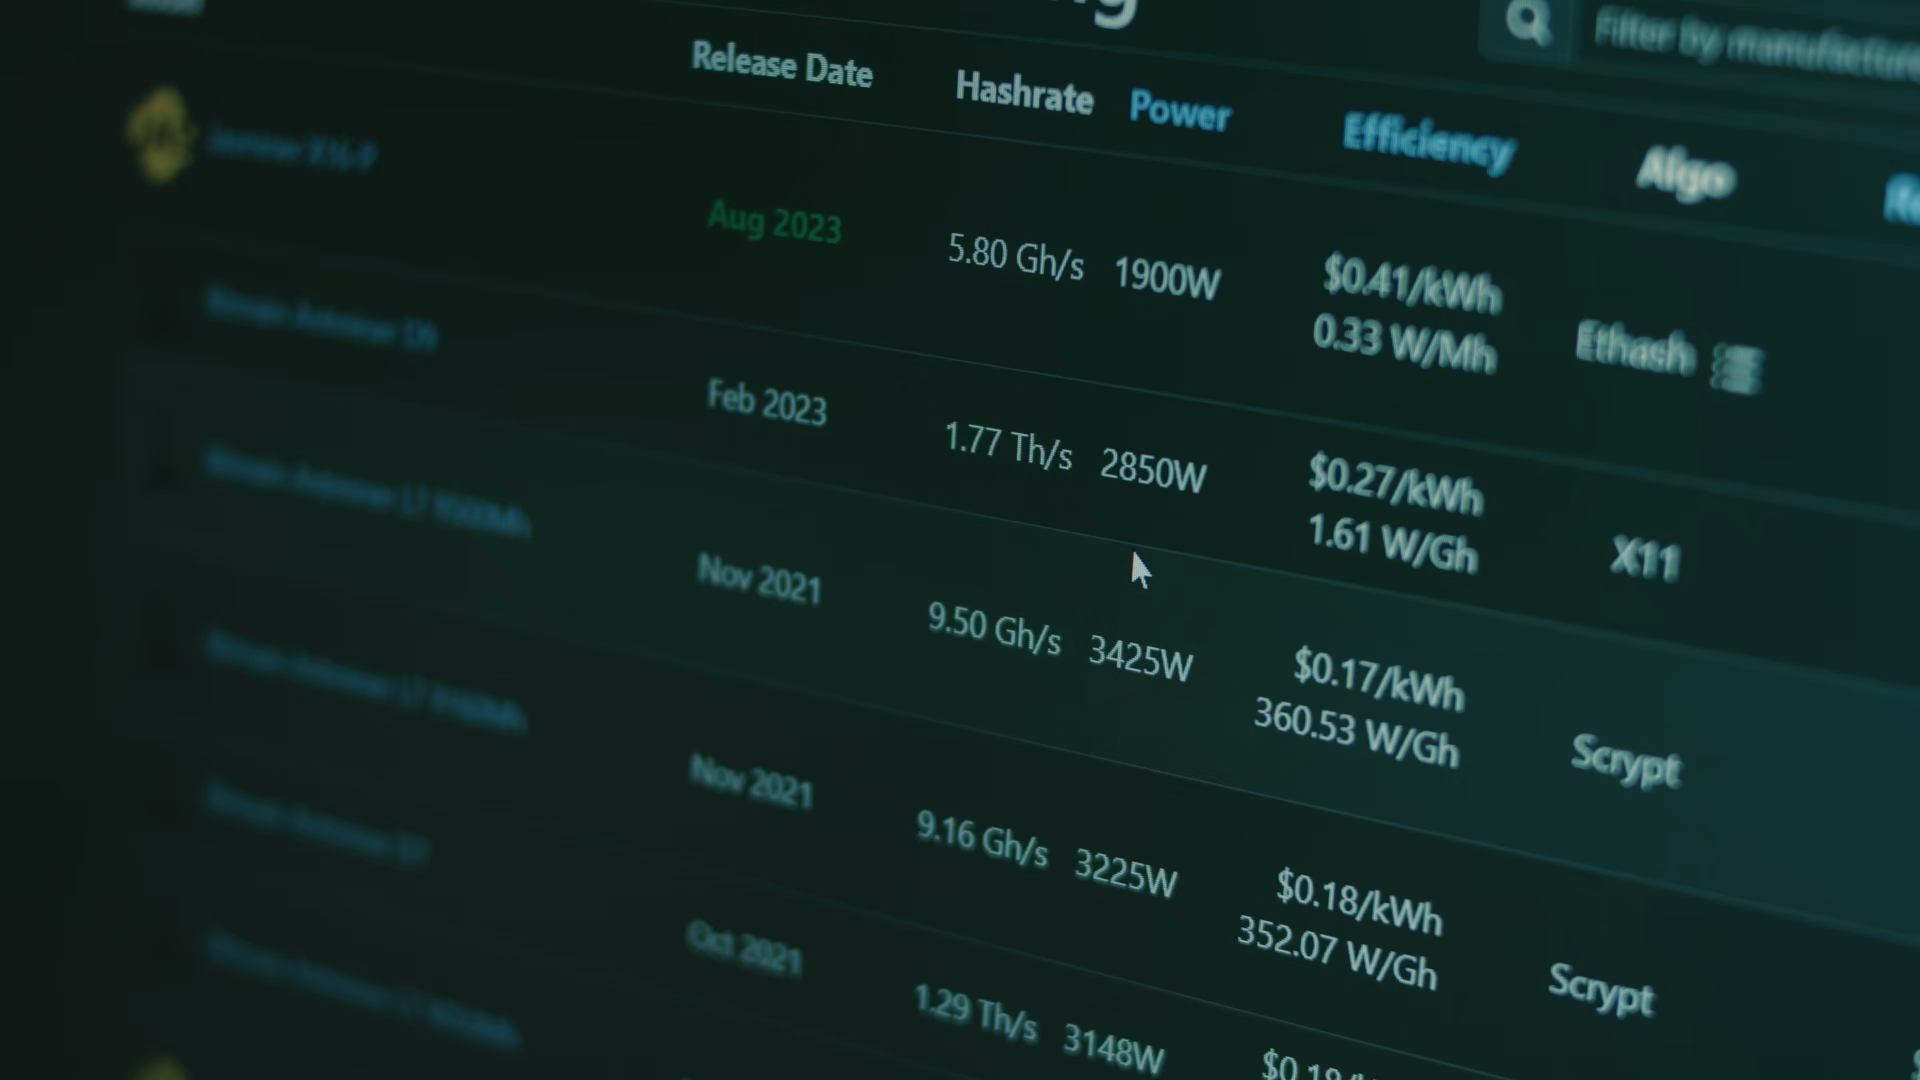Open the Jasminer X16-P miner link

click(292, 149)
